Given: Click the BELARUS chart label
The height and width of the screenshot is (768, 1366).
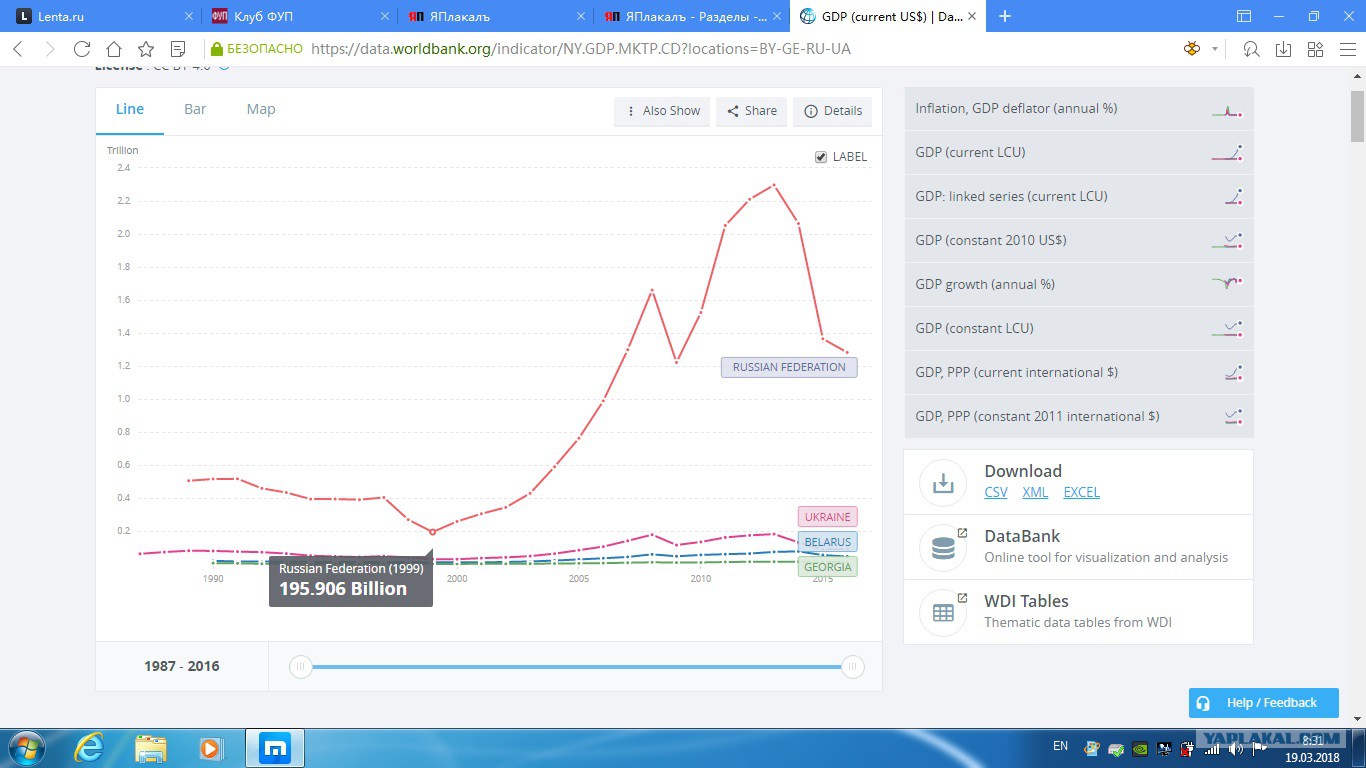Looking at the screenshot, I should click(827, 542).
